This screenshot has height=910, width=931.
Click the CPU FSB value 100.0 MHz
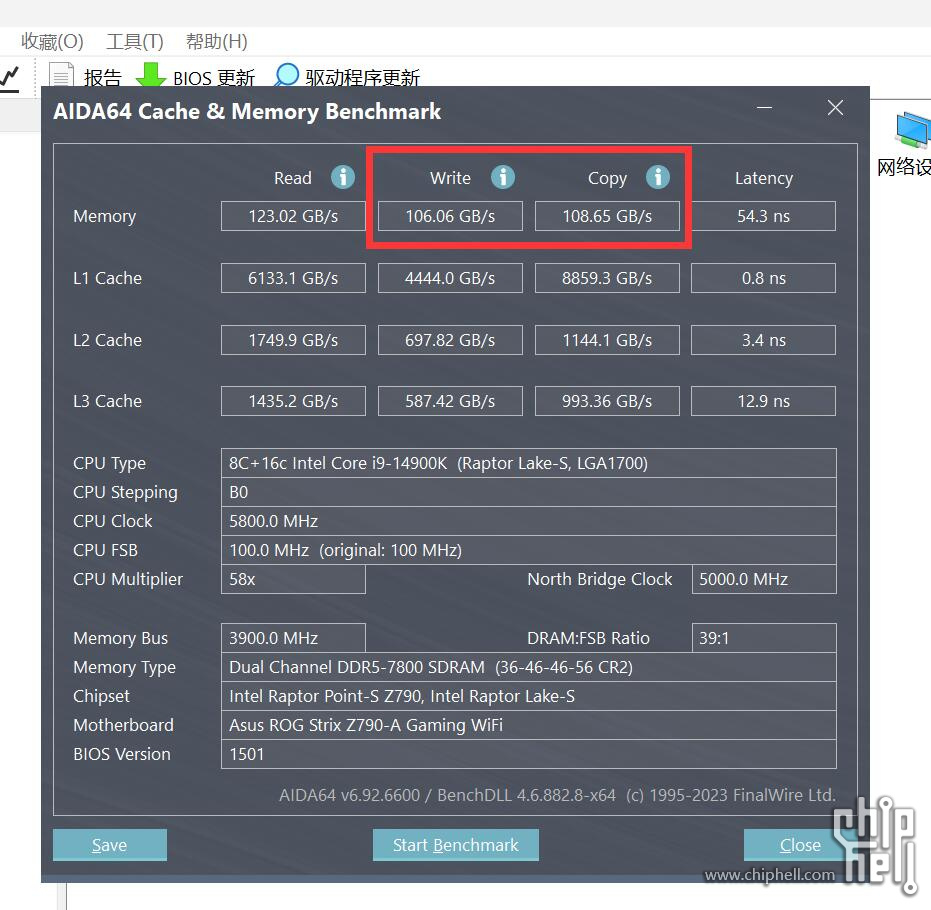tap(529, 550)
